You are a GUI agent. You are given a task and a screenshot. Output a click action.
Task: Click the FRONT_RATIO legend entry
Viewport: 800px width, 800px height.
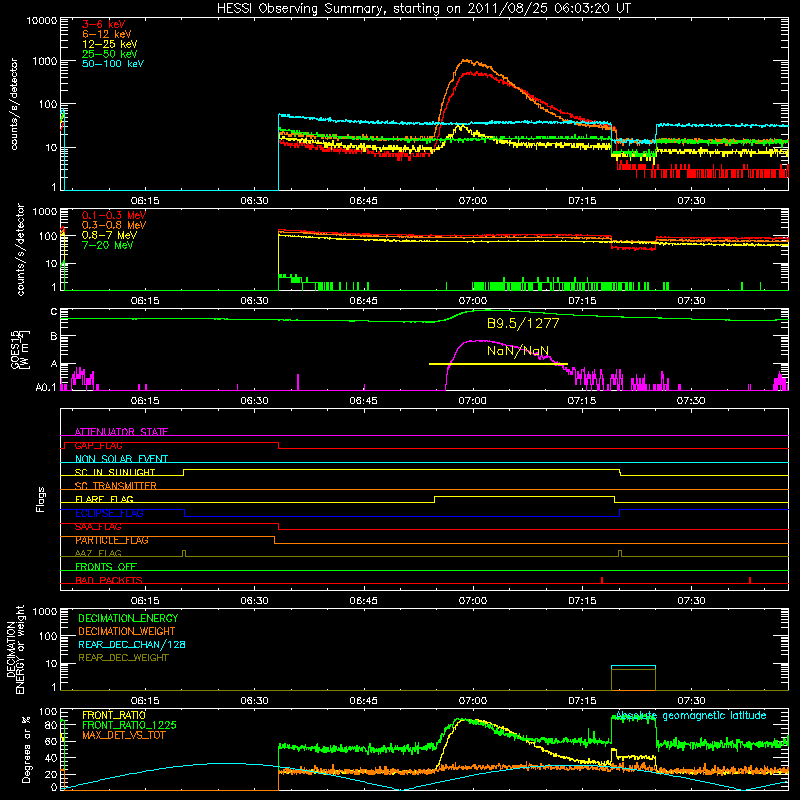point(114,715)
